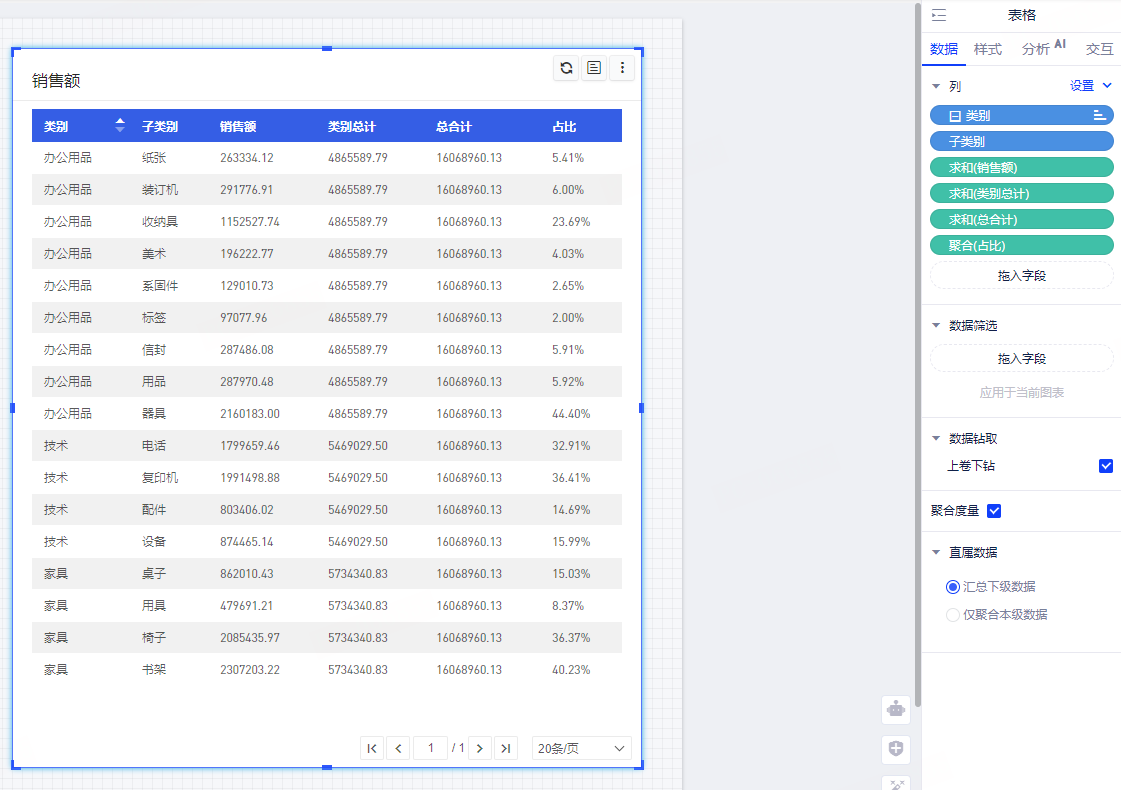Image resolution: width=1121 pixels, height=790 pixels.
Task: Open the three-dot more options menu
Action: tap(622, 68)
